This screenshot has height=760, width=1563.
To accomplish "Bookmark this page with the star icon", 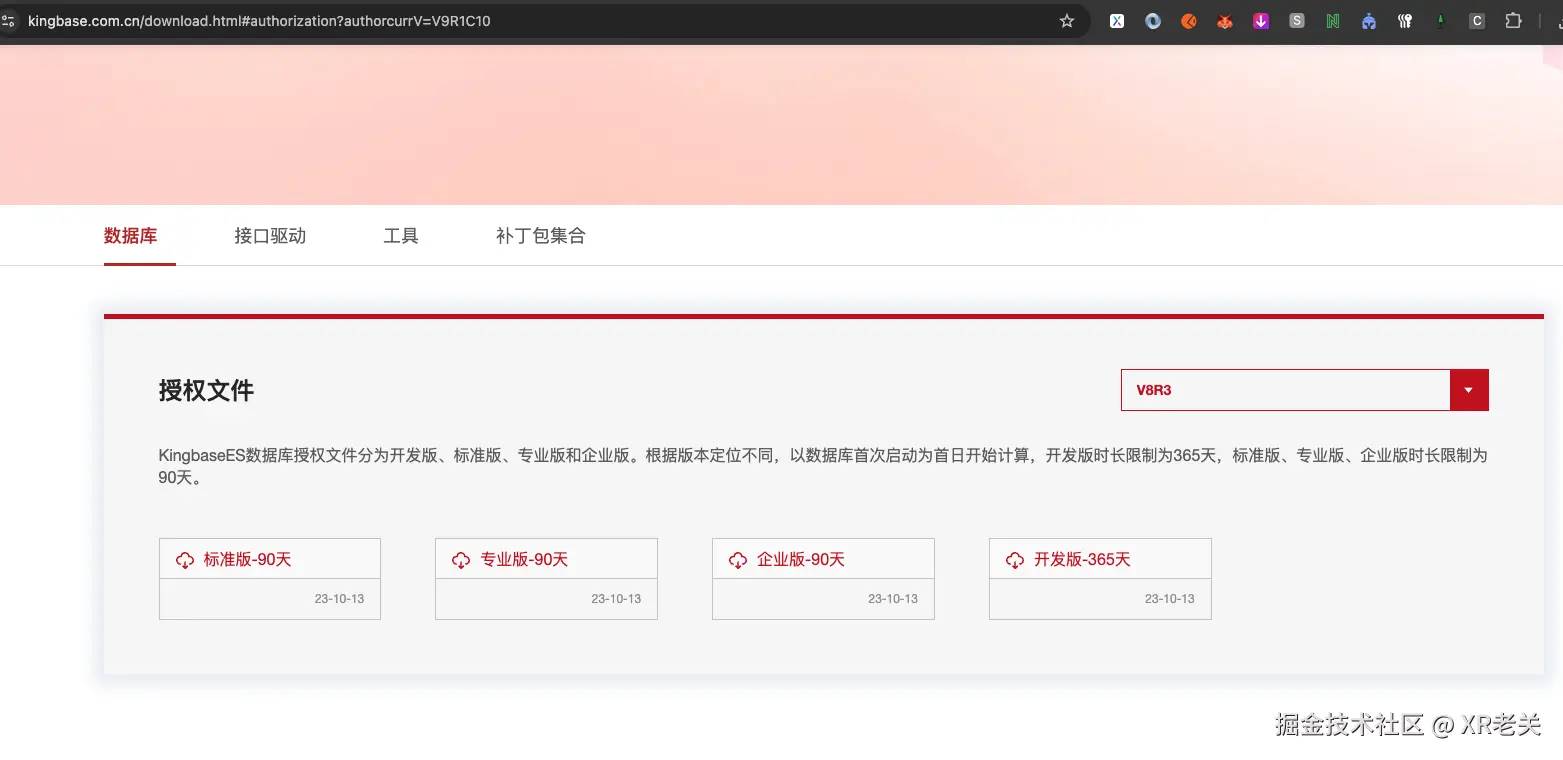I will 1067,21.
